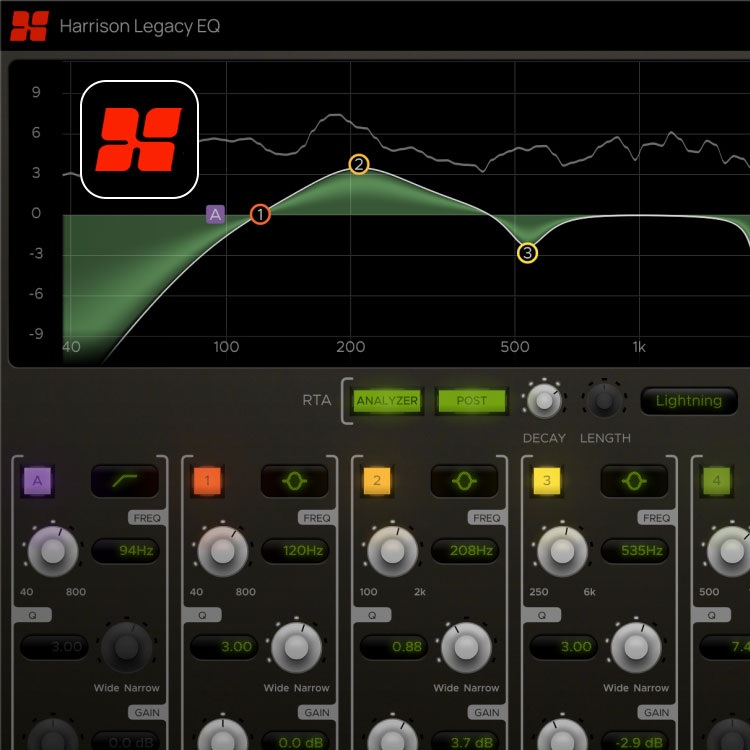Viewport: 750px width, 750px height.
Task: Open the Lightning analyzer mode dropdown
Action: point(688,401)
